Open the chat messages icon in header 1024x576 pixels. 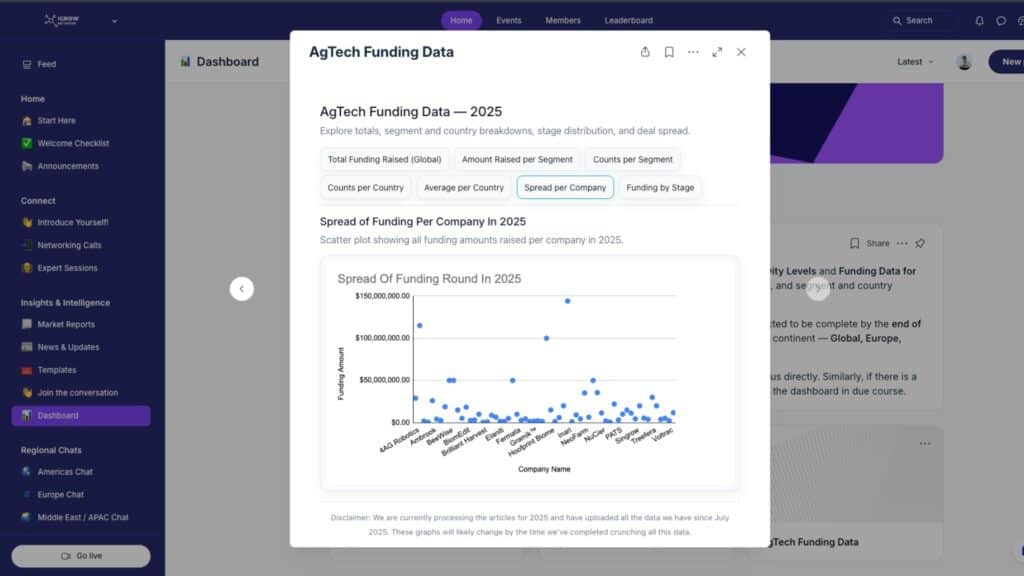pos(1001,21)
